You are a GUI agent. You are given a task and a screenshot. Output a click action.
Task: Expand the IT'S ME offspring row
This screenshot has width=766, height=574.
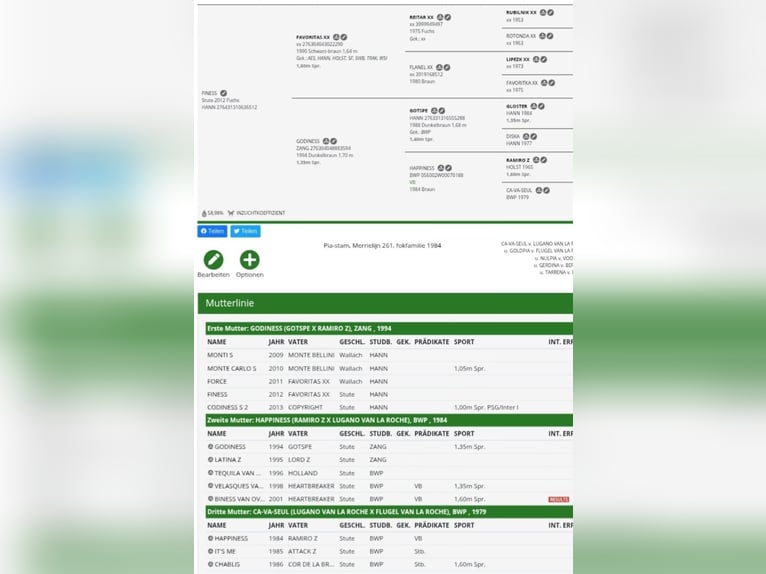point(210,551)
